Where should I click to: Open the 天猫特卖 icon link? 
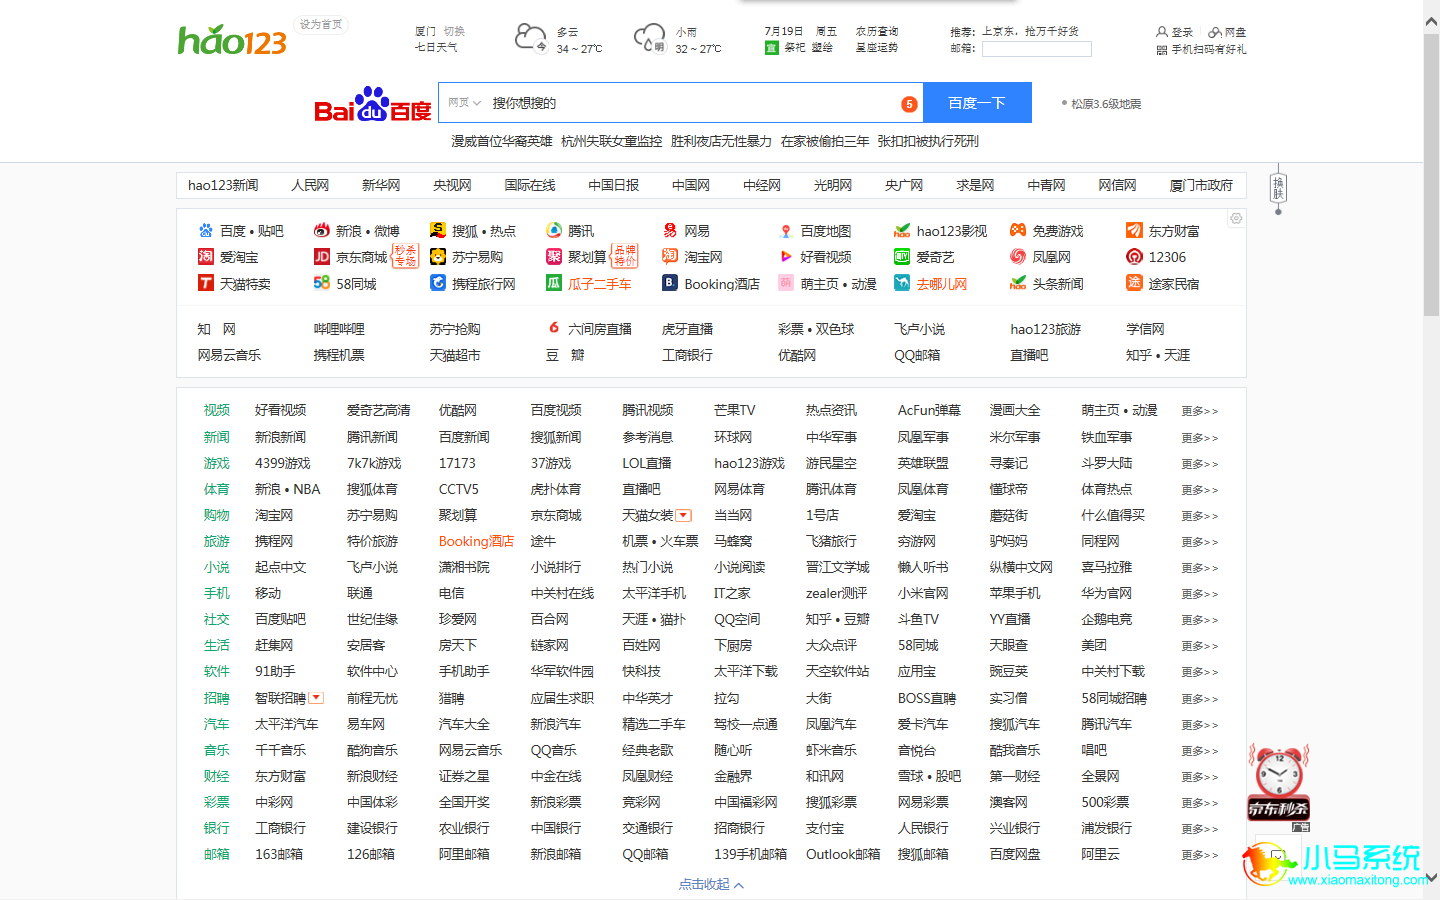pyautogui.click(x=206, y=283)
